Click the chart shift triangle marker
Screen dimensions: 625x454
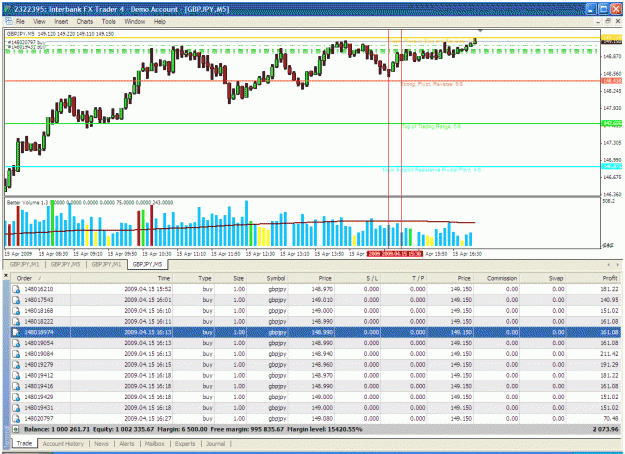tap(480, 30)
